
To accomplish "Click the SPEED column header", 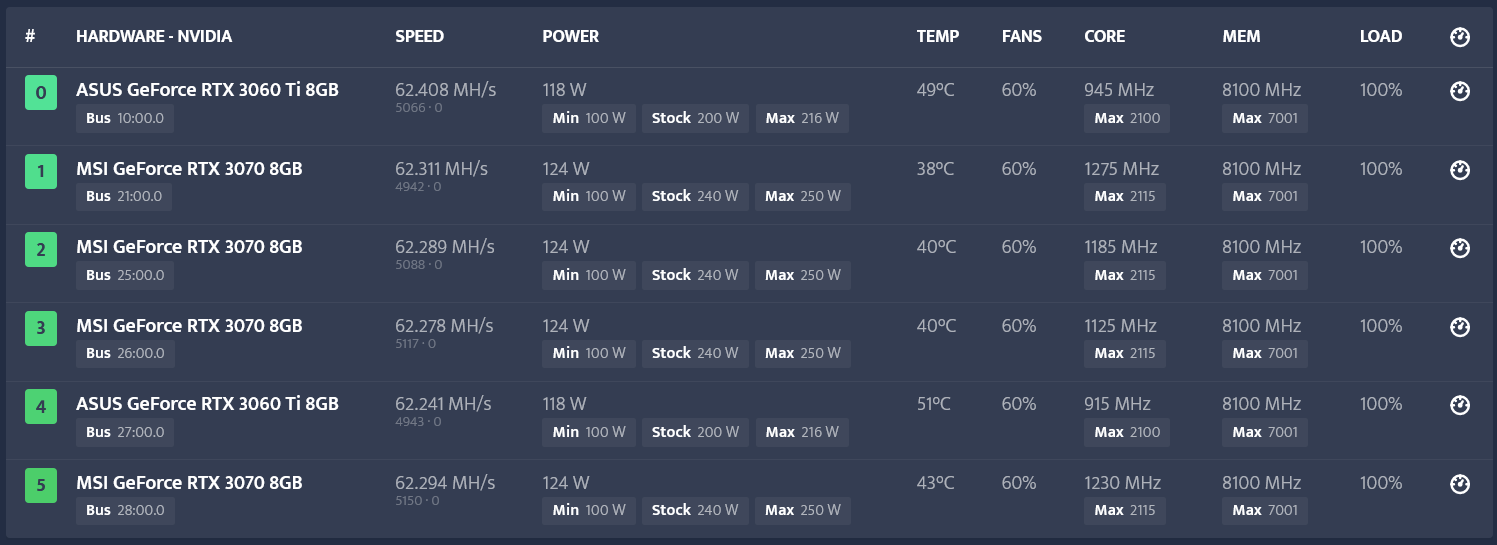I will pyautogui.click(x=420, y=36).
